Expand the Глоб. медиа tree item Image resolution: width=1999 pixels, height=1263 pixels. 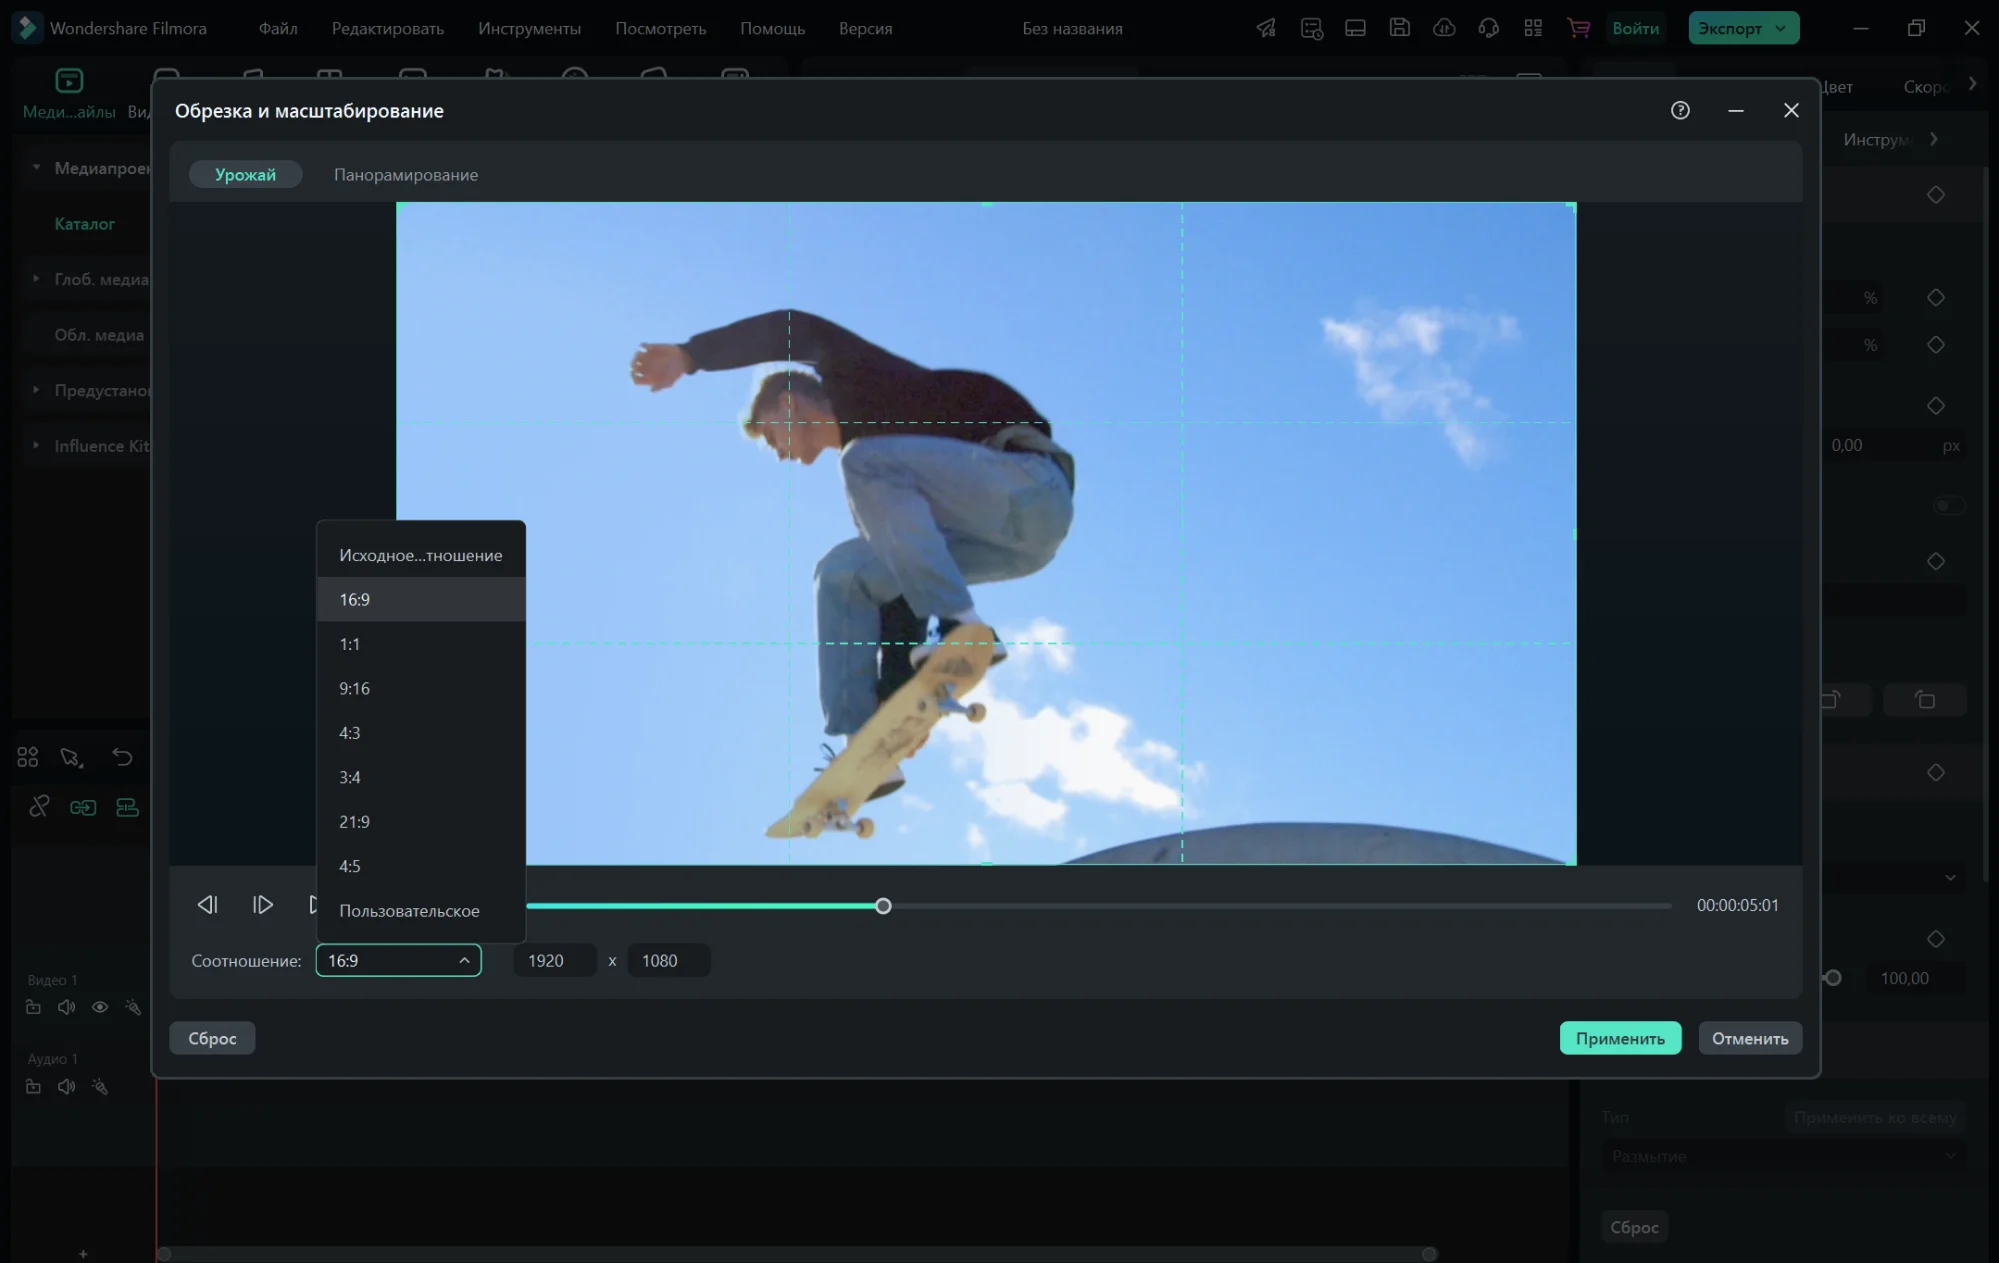(x=36, y=278)
